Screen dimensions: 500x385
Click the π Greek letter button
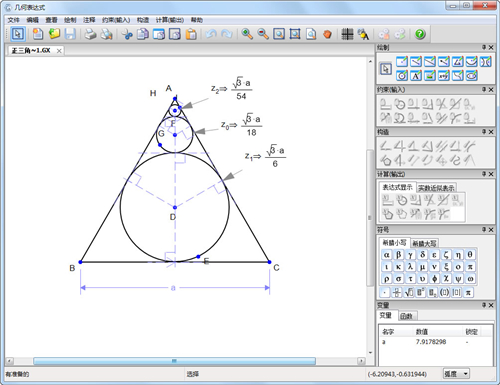pos(470,267)
